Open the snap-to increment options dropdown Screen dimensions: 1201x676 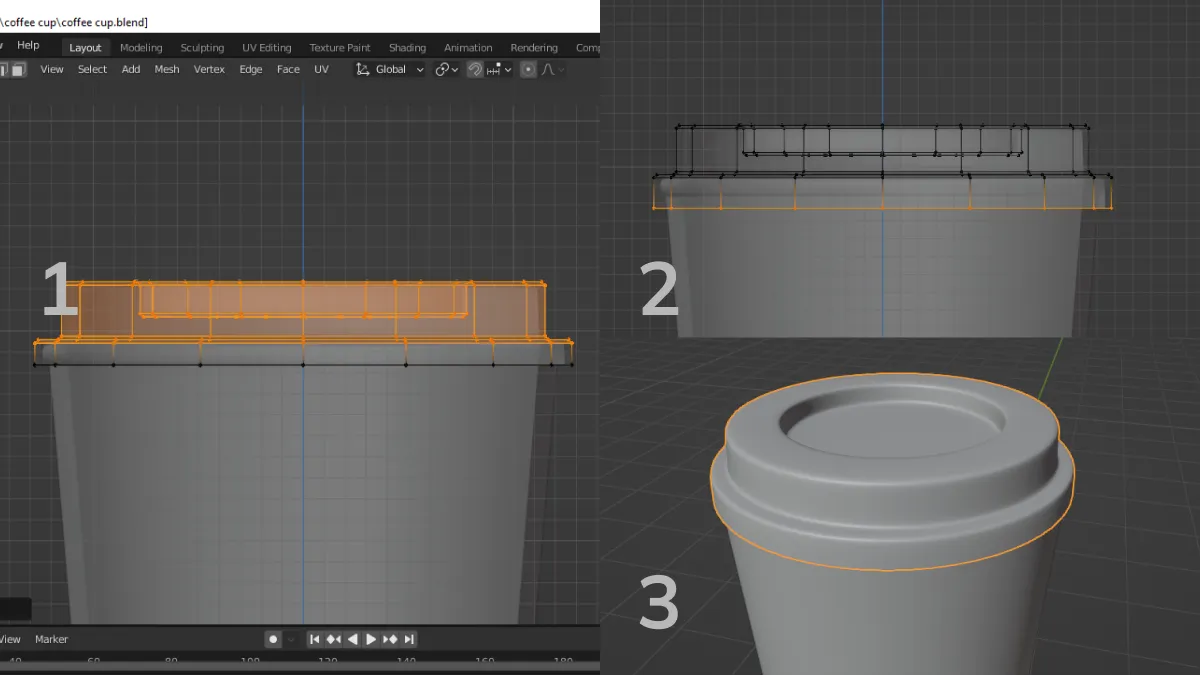click(500, 70)
